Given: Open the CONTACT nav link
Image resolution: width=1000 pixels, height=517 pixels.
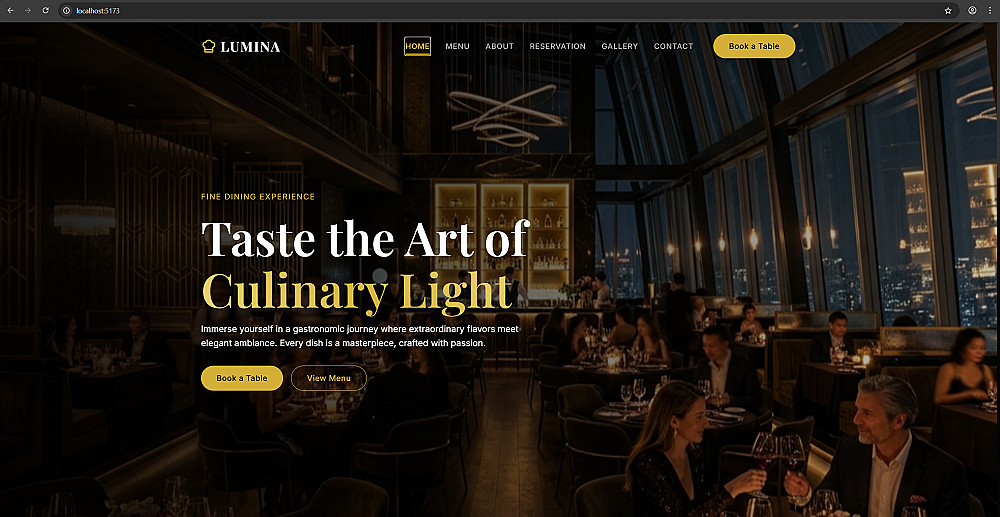Looking at the screenshot, I should (673, 46).
